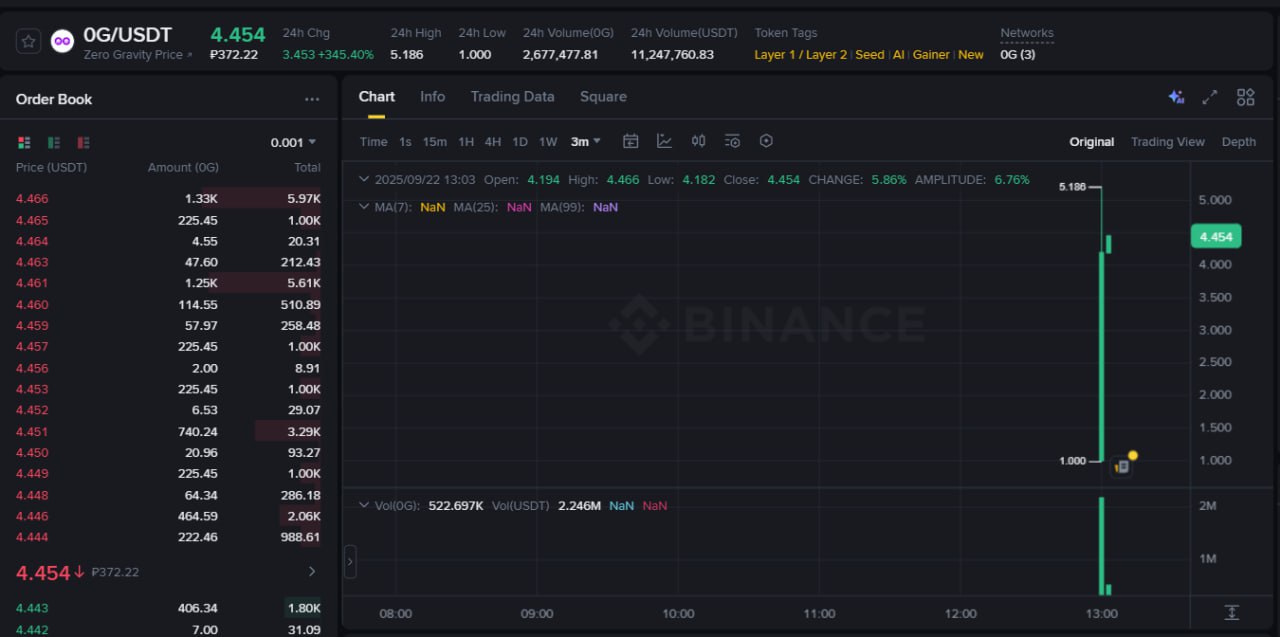Open the Trading Data tab
Screen dimensions: 1280x637
coord(512,97)
